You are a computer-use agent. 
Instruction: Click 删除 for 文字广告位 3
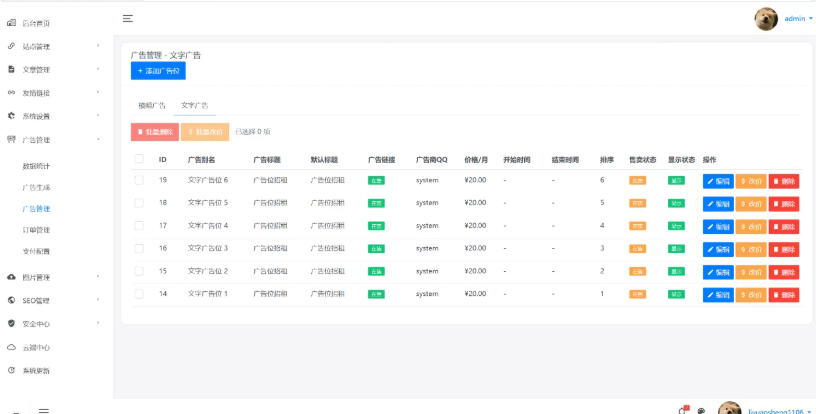[784, 250]
